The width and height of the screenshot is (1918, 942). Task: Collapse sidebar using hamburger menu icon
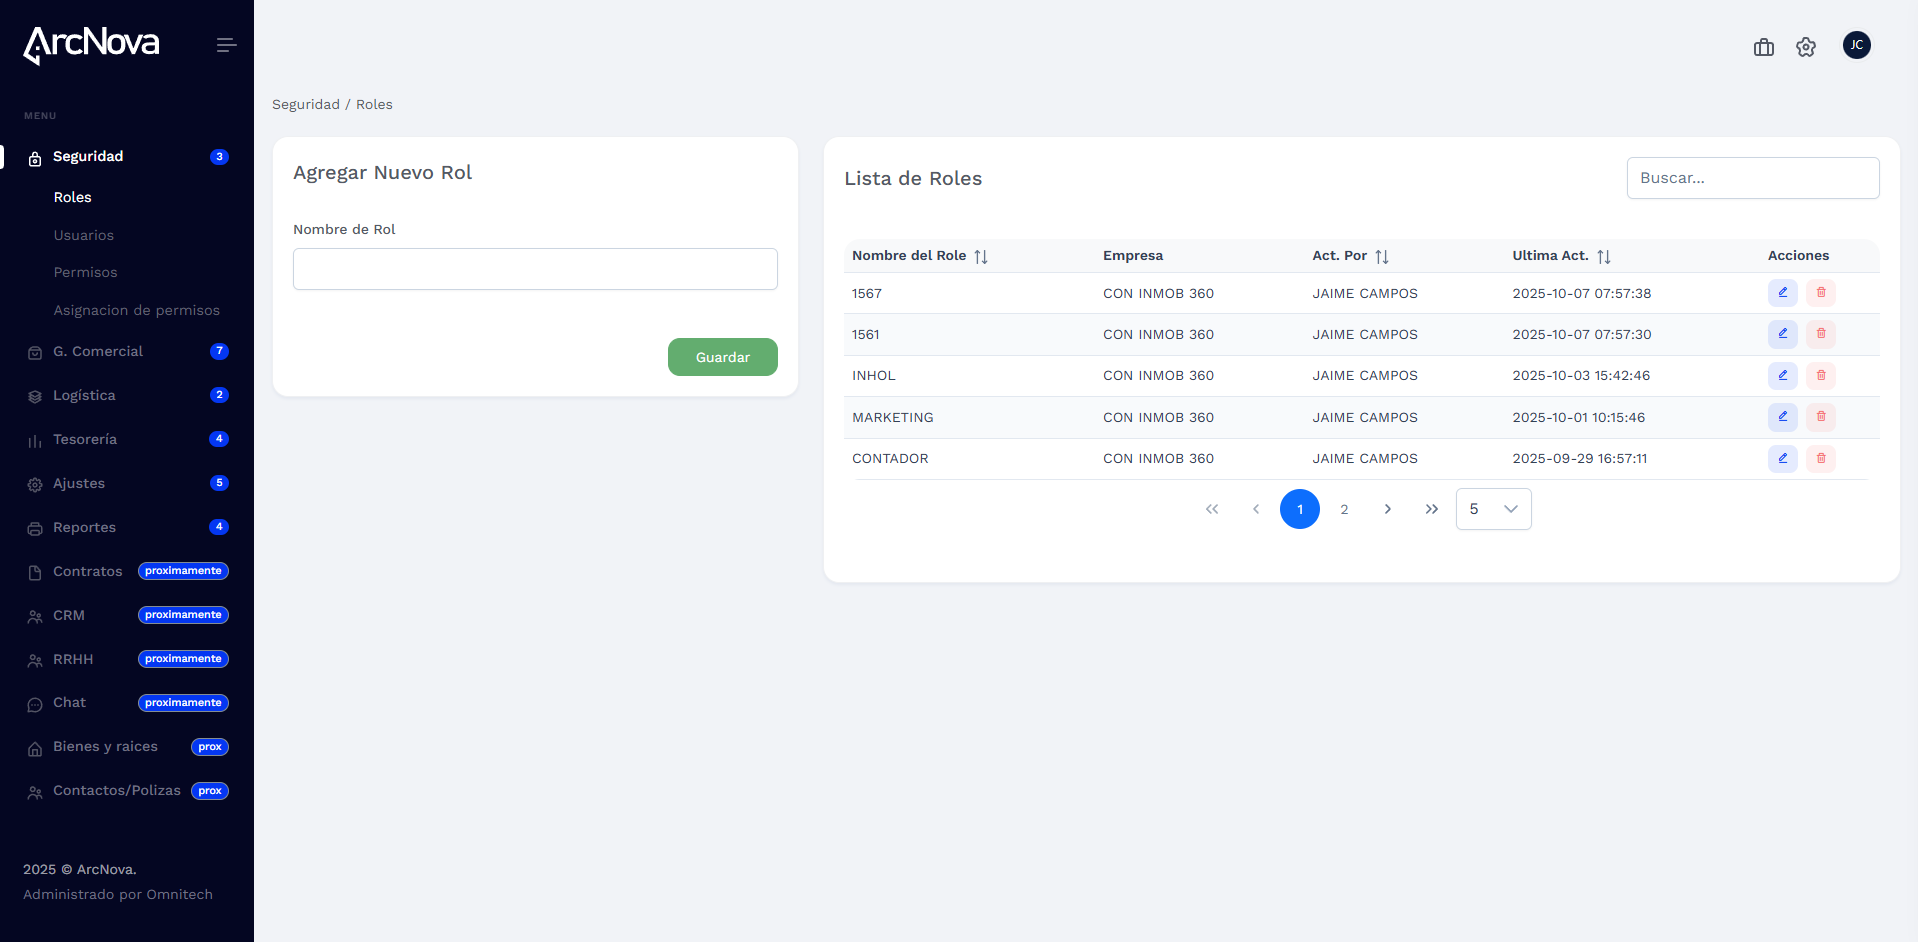click(x=226, y=45)
